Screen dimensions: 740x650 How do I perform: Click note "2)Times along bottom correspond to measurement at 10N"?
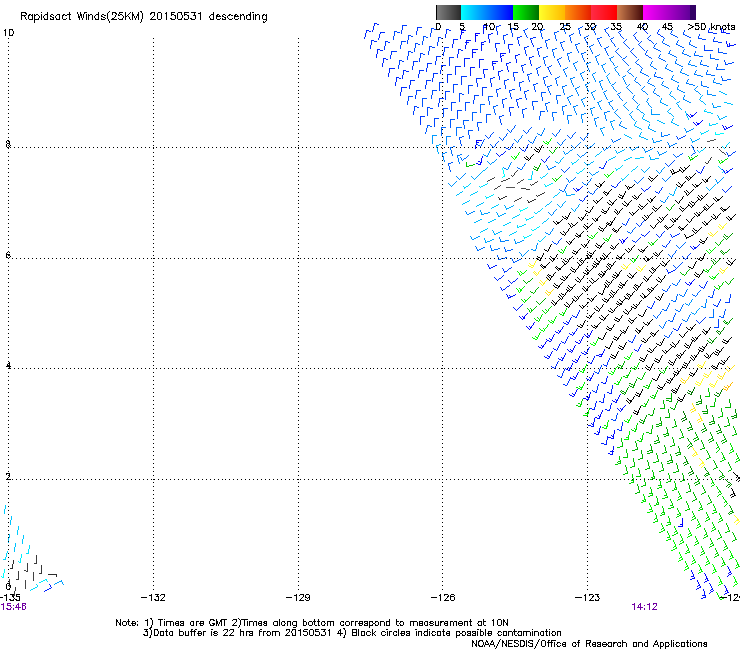point(370,623)
